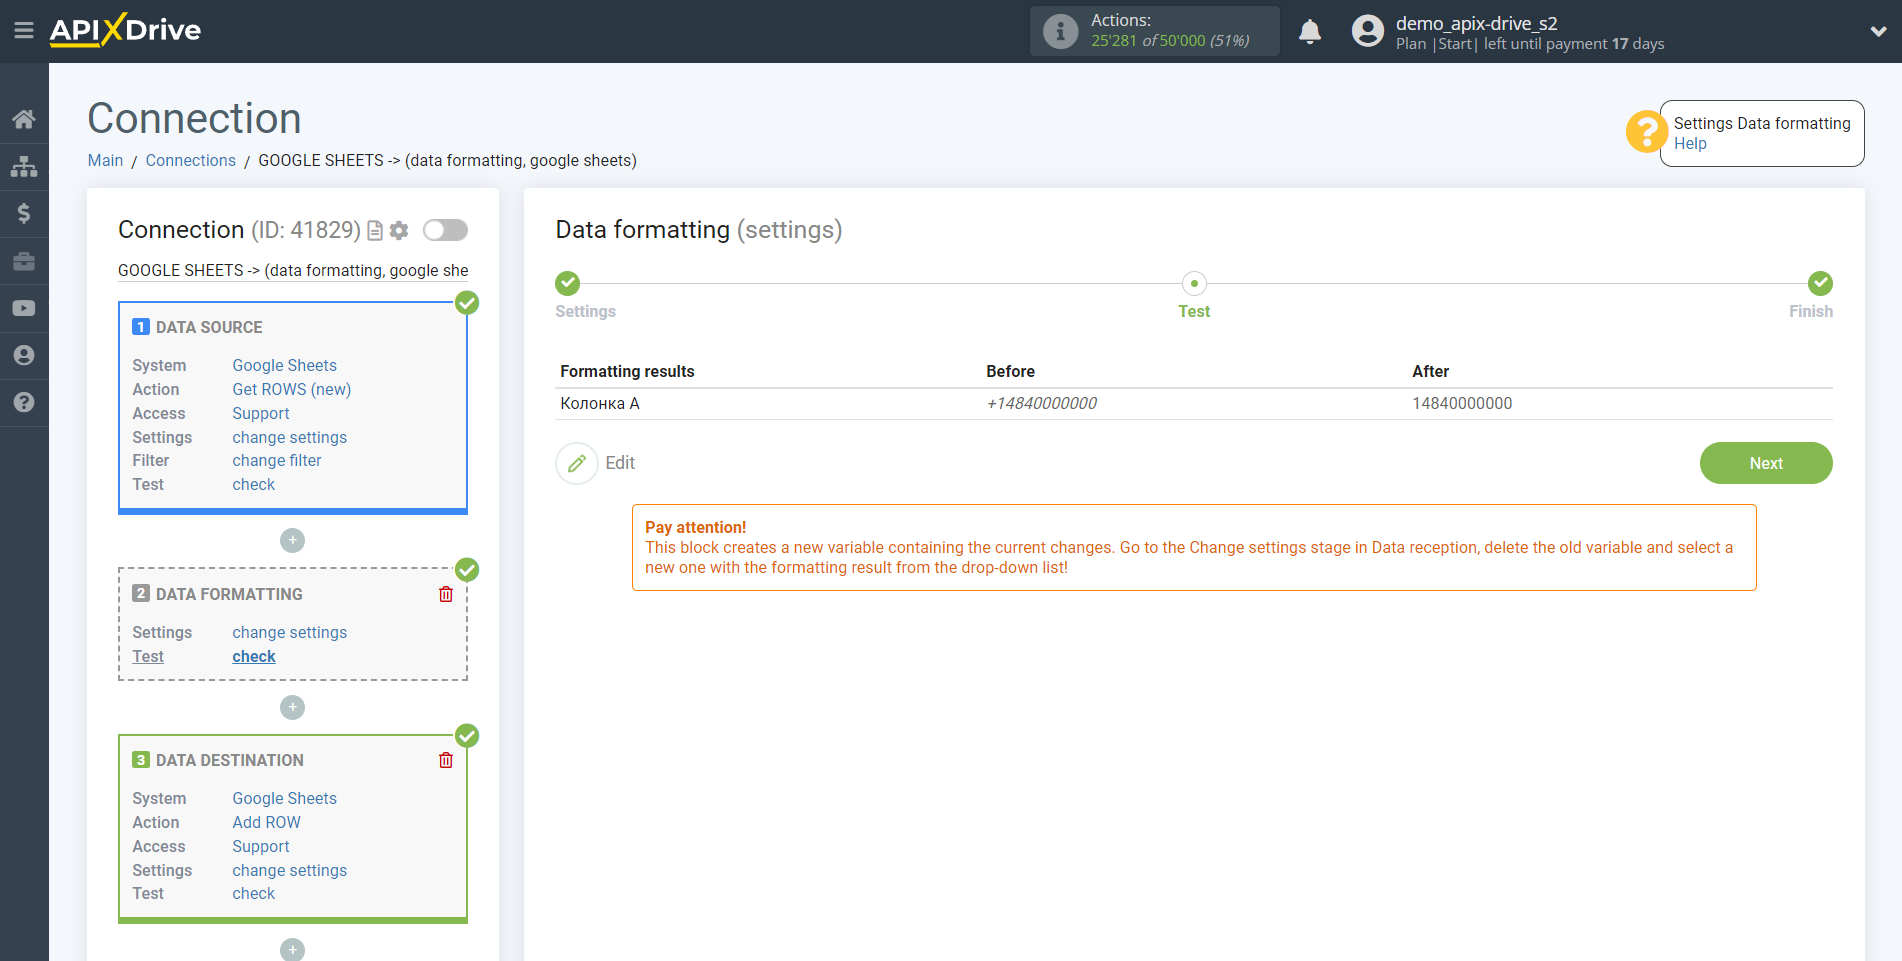The height and width of the screenshot is (961, 1902).
Task: Click the ApiX-Drive logo
Action: point(126,30)
